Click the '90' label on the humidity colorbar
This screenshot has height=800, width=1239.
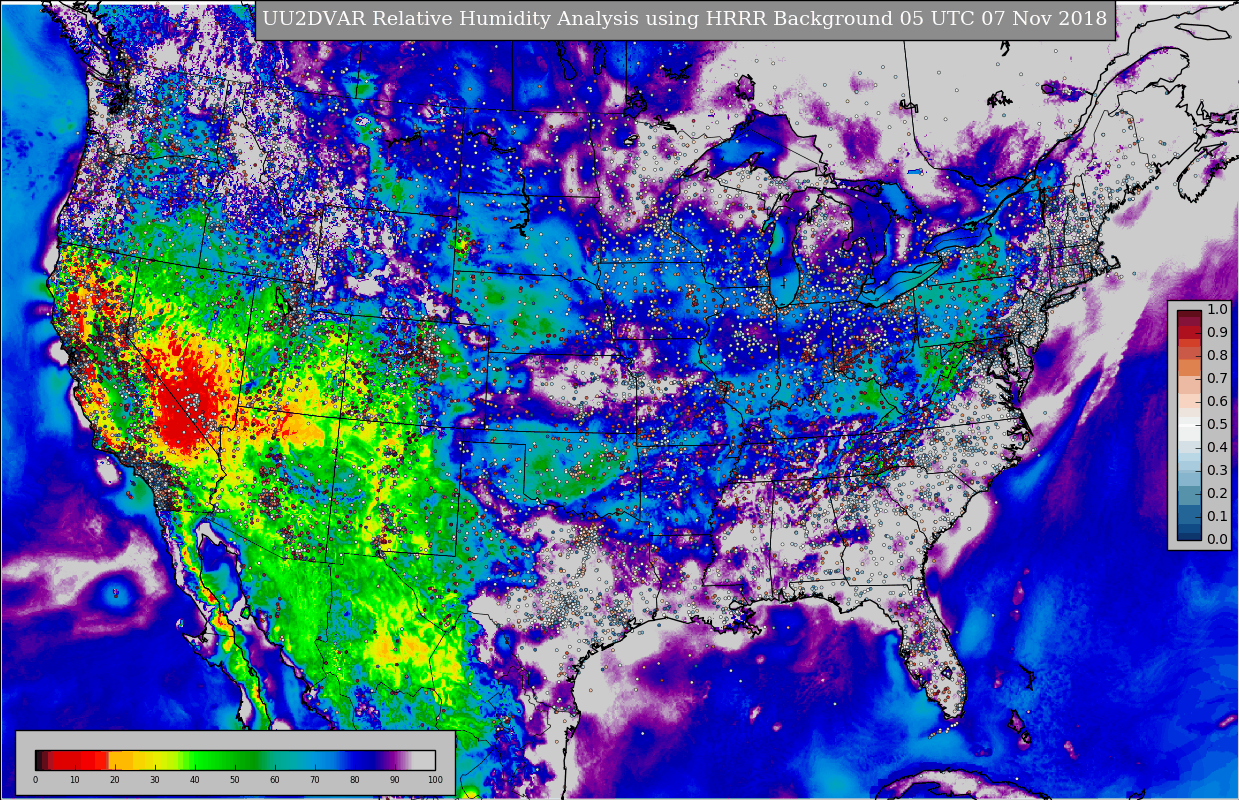(x=395, y=780)
